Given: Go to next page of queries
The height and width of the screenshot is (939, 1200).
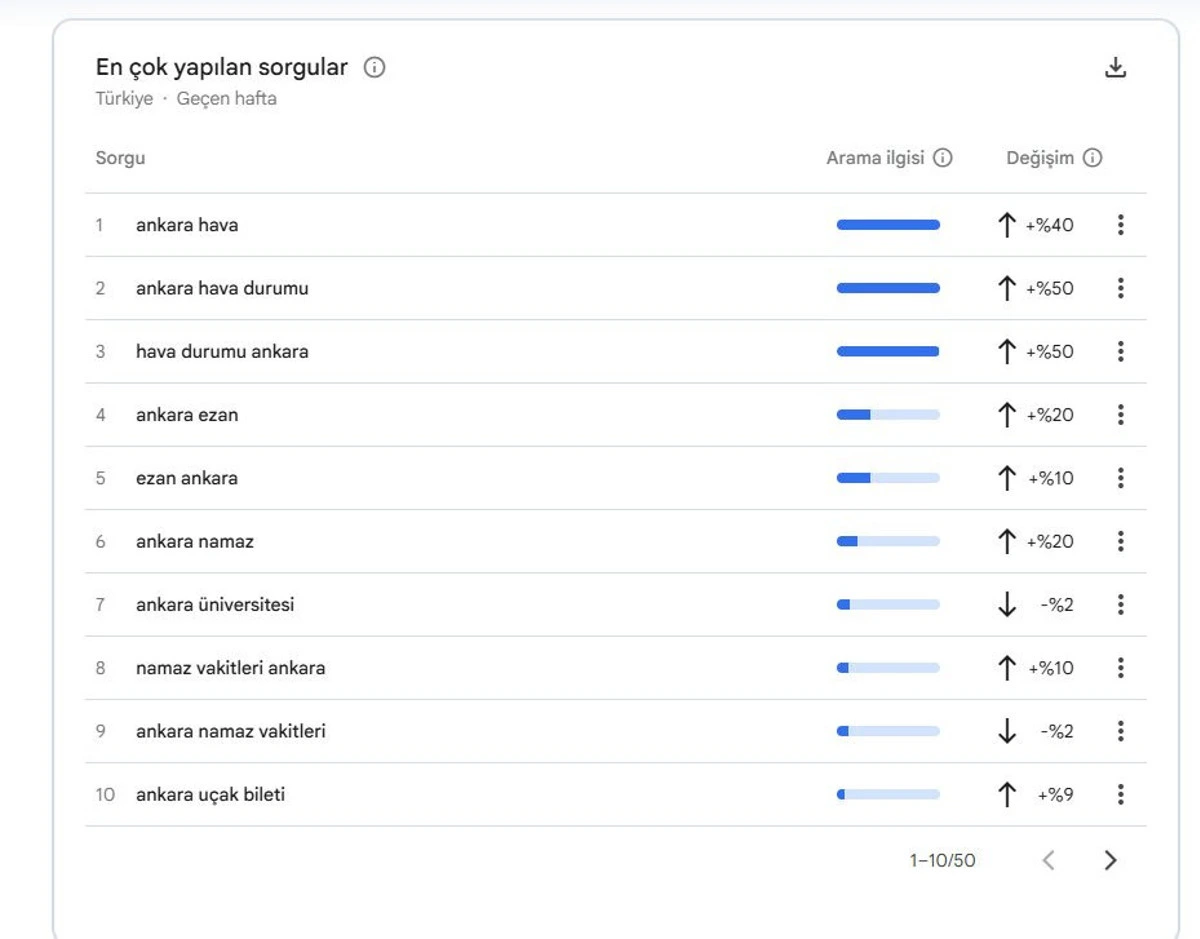Looking at the screenshot, I should tap(1110, 860).
